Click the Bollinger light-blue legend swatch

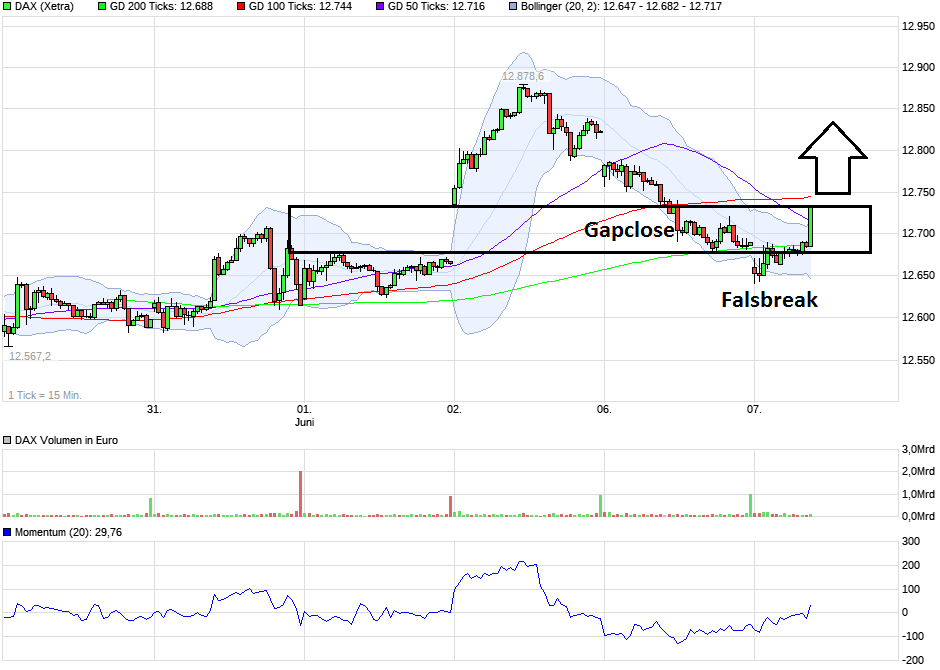point(513,7)
